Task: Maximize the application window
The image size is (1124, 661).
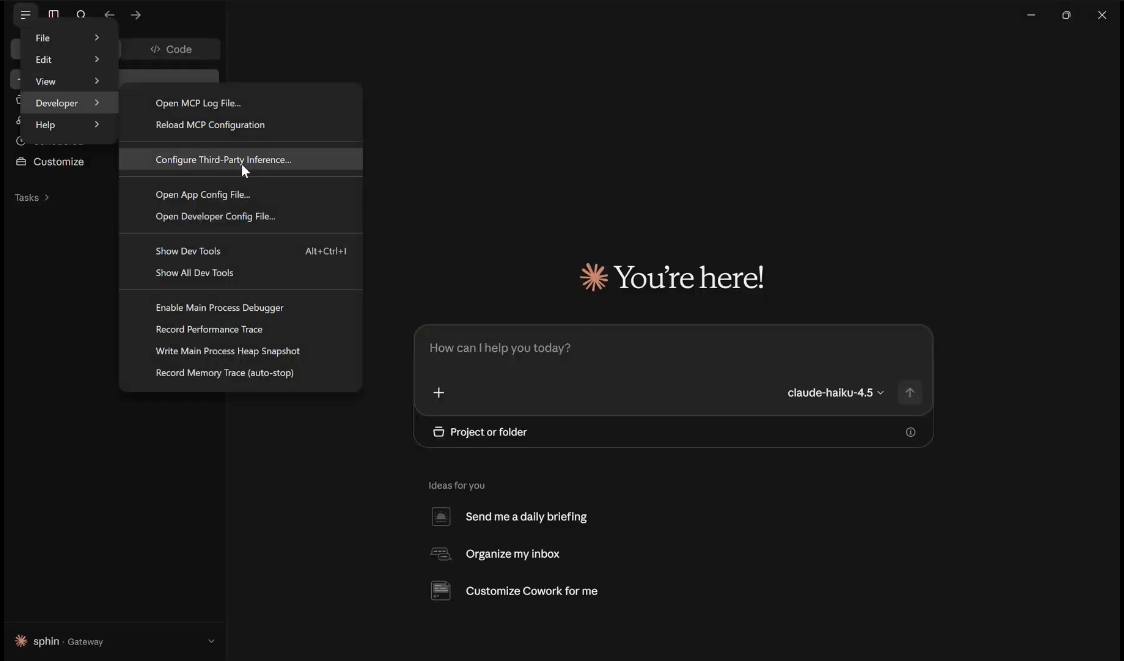Action: [1066, 14]
